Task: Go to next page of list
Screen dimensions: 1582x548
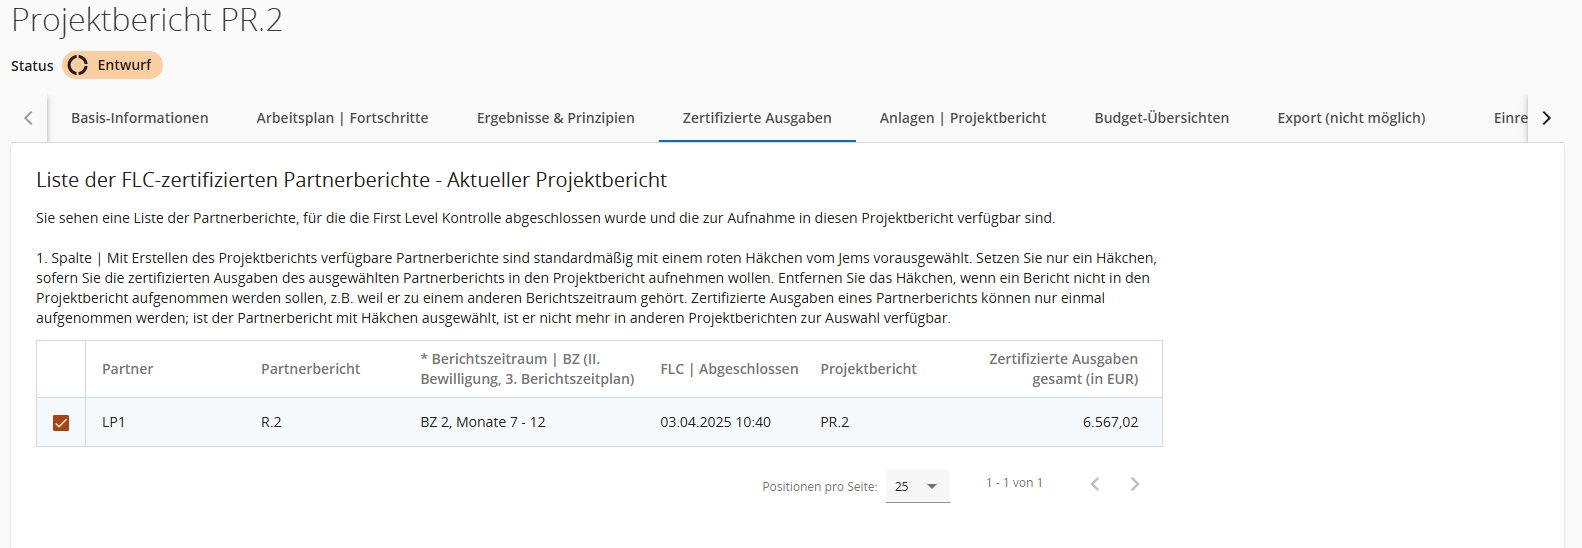Action: pyautogui.click(x=1135, y=484)
